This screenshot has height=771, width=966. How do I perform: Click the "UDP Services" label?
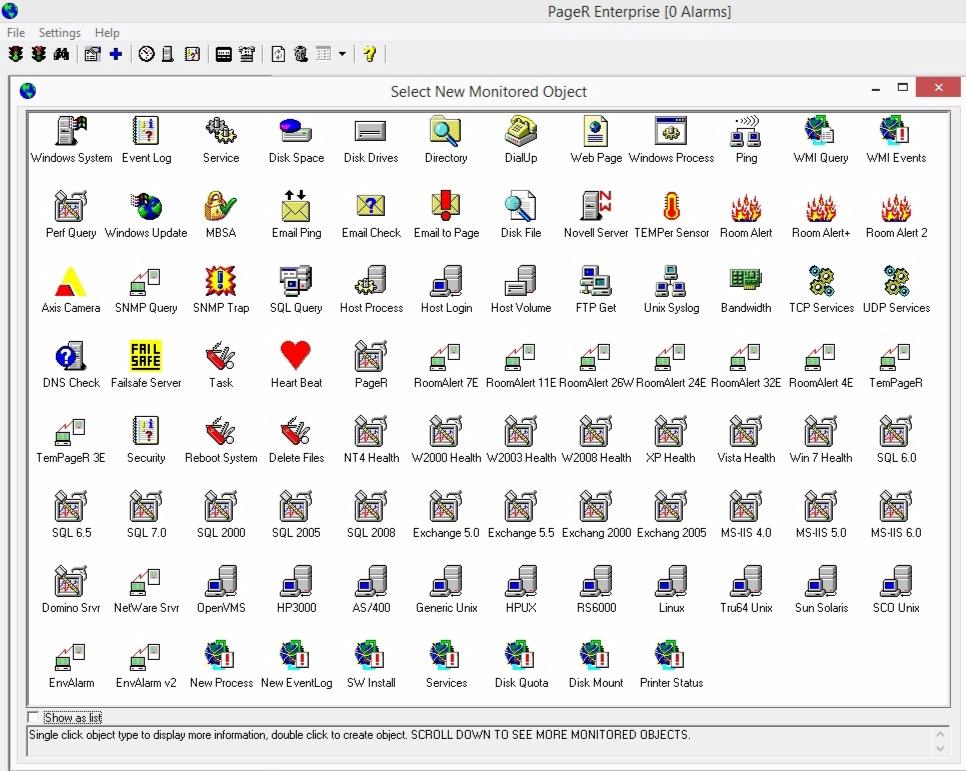896,308
